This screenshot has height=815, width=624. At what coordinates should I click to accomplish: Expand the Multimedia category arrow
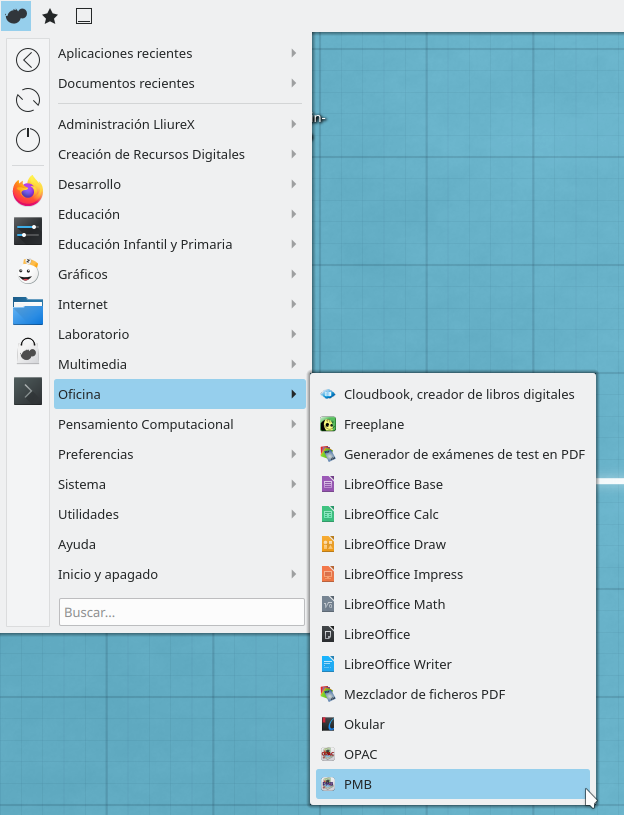click(293, 364)
